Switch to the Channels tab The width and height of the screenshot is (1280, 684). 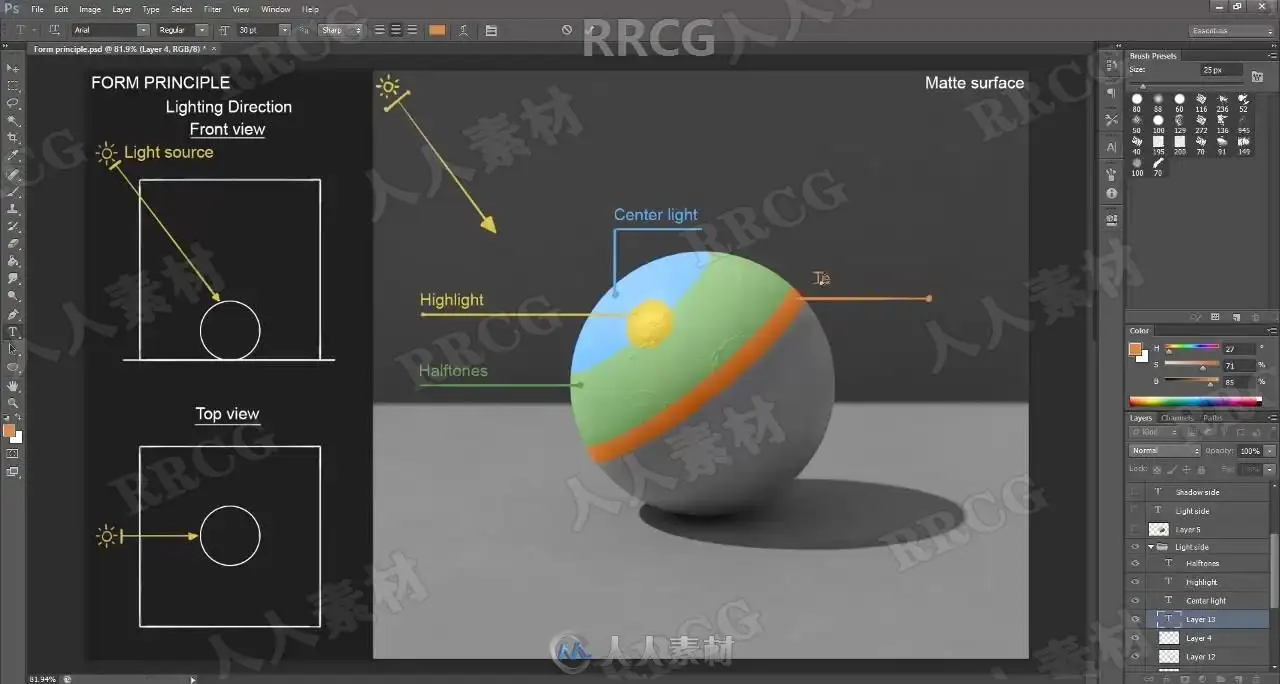point(1177,418)
